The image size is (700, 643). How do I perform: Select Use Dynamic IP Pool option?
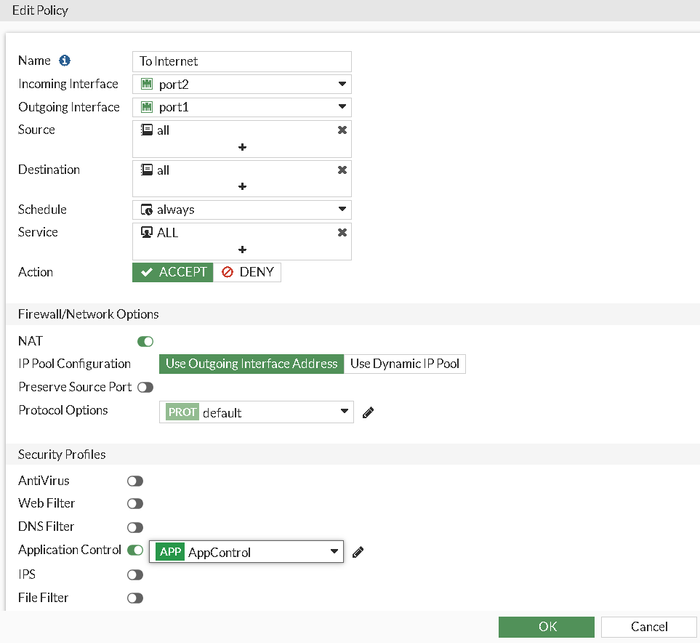[x=405, y=364]
